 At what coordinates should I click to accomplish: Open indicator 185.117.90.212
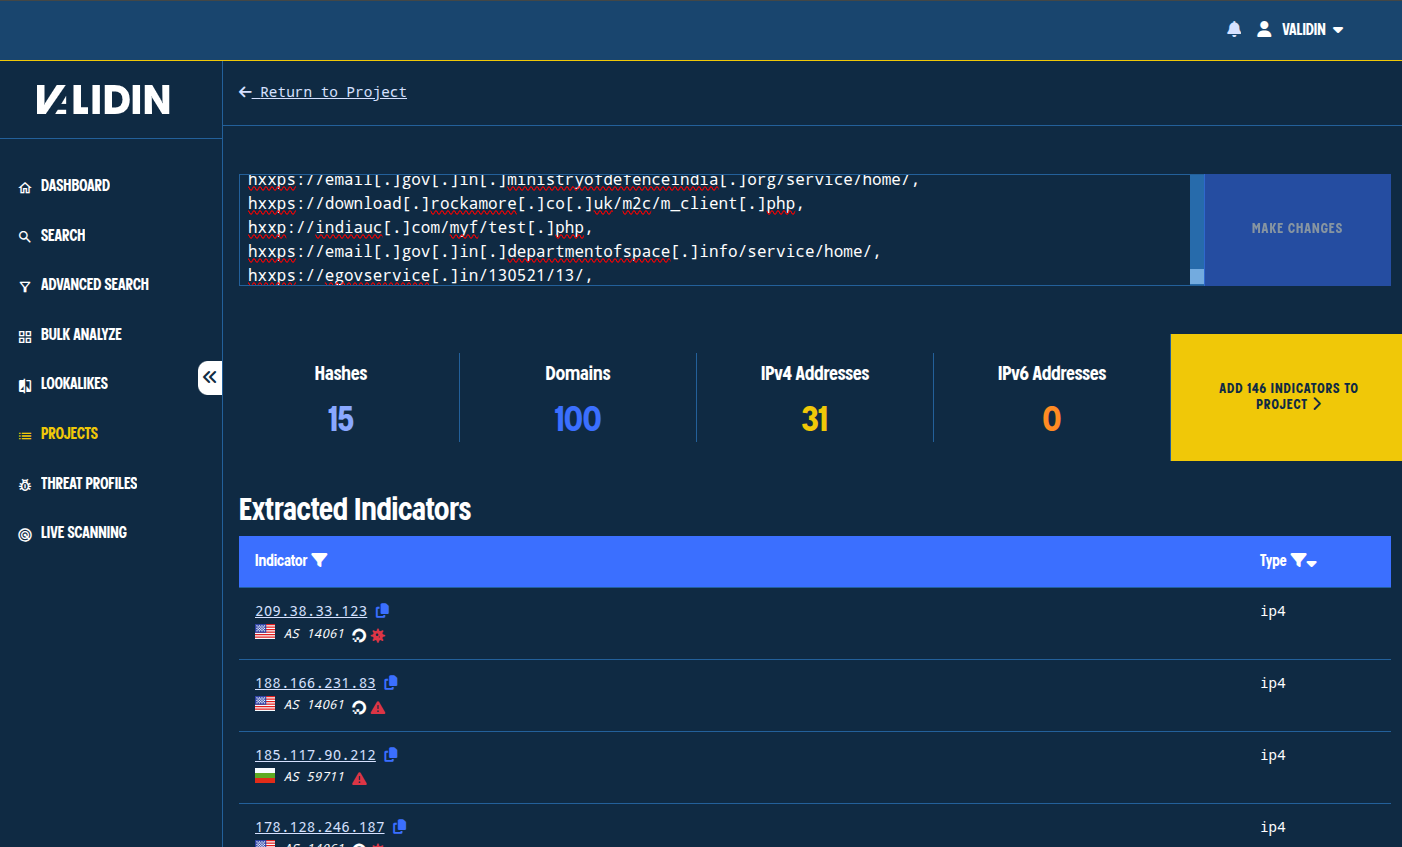coord(315,755)
